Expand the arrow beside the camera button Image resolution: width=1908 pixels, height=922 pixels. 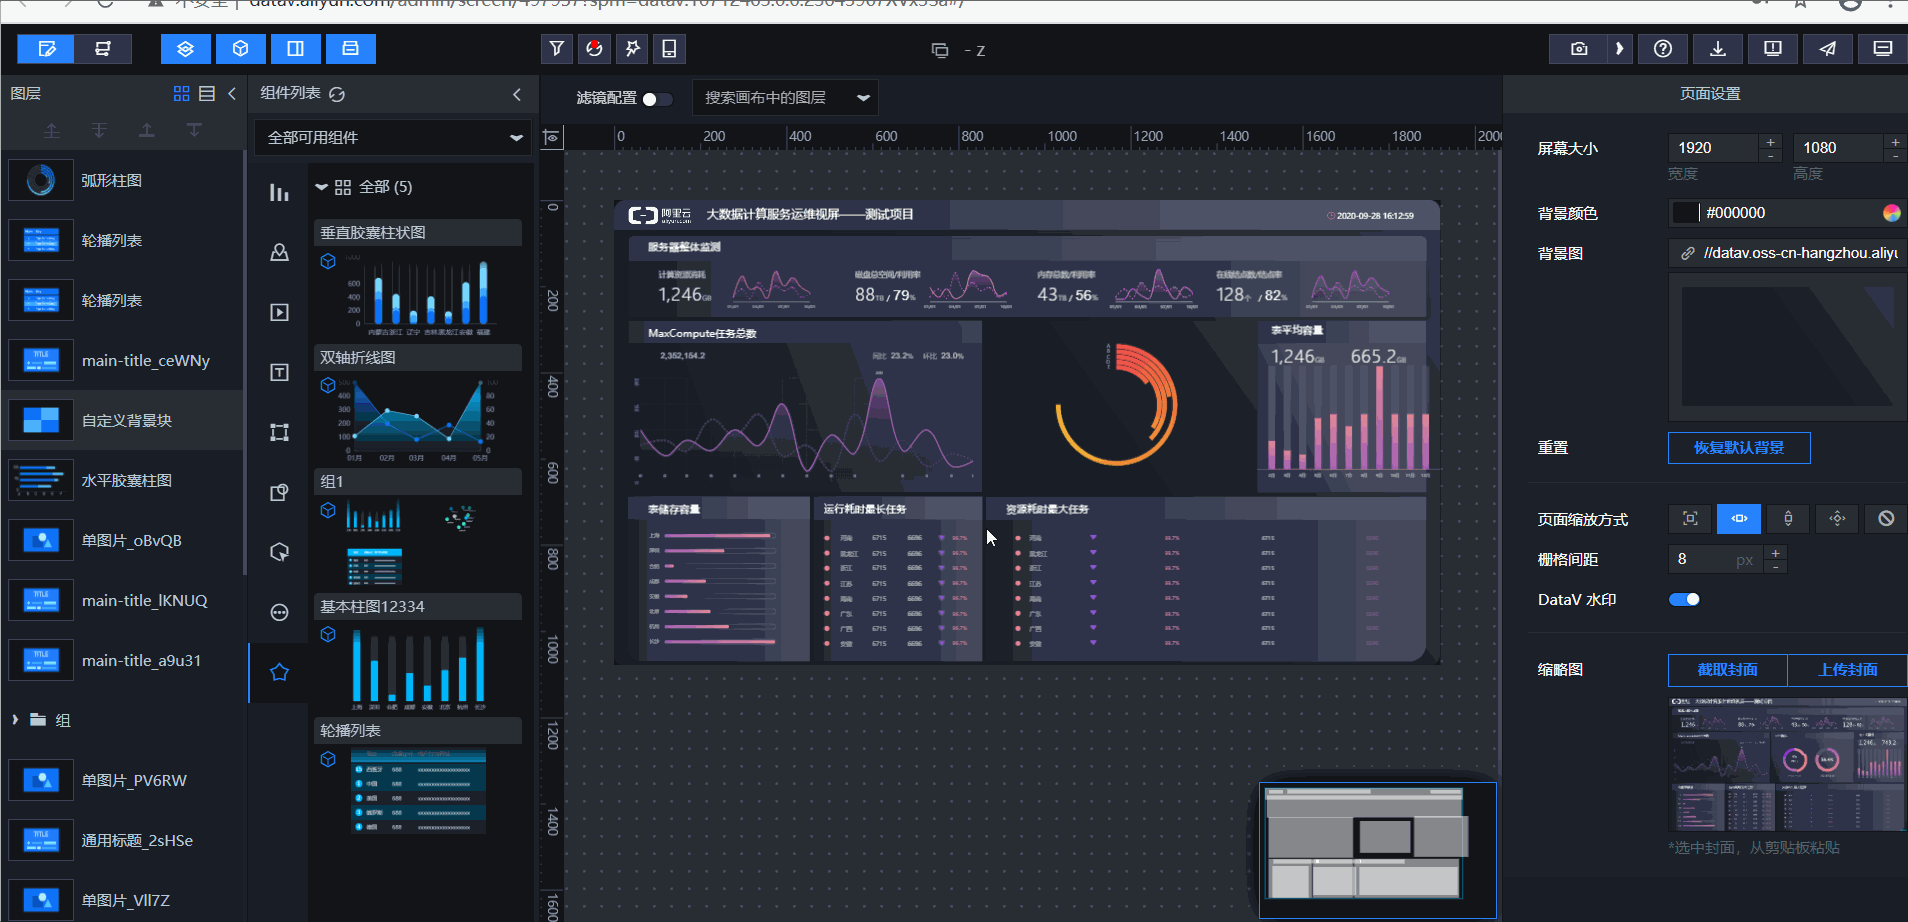pos(1620,48)
